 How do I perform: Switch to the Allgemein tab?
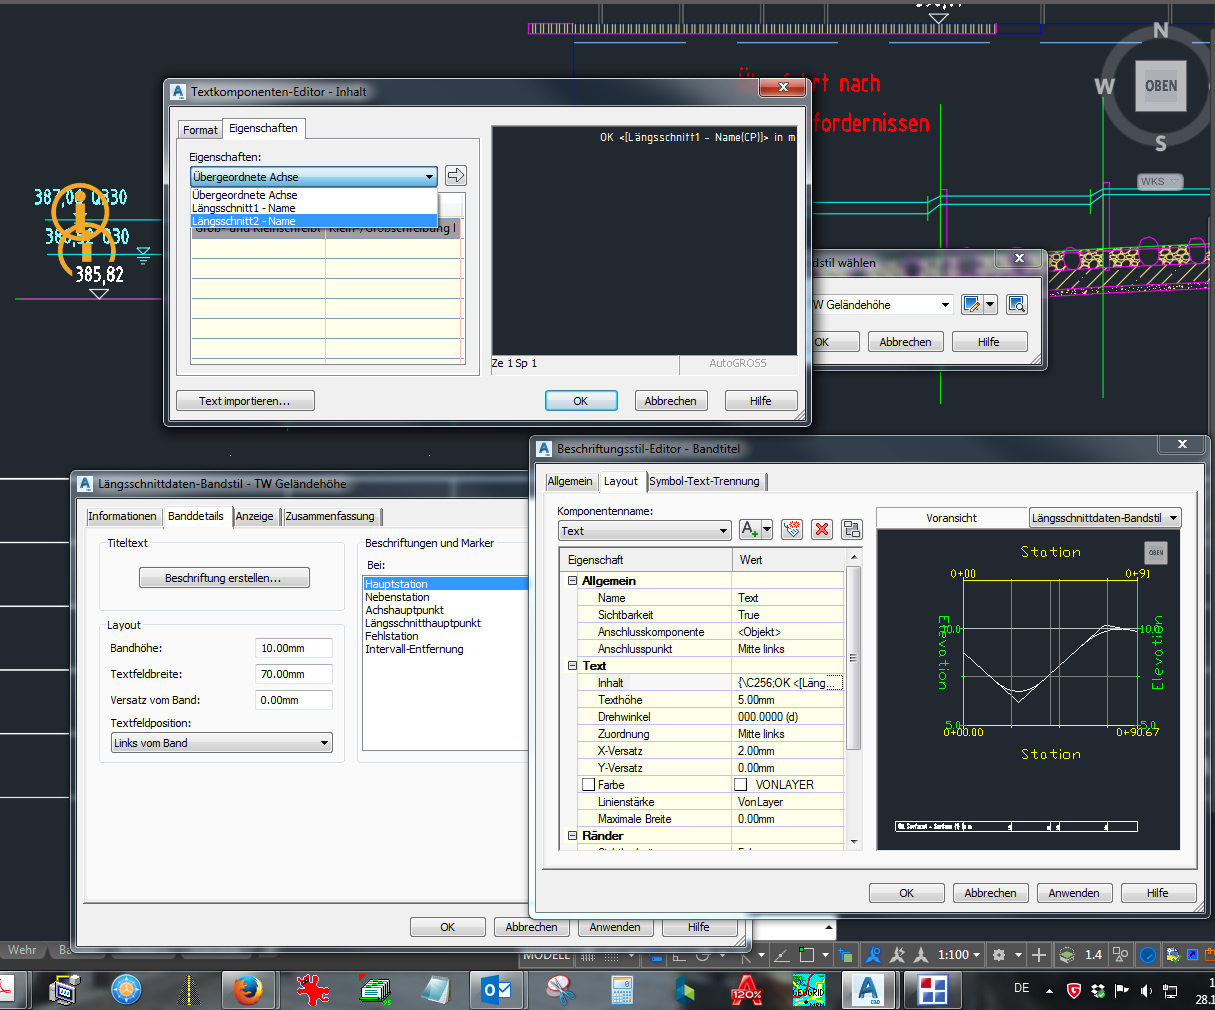pos(570,481)
